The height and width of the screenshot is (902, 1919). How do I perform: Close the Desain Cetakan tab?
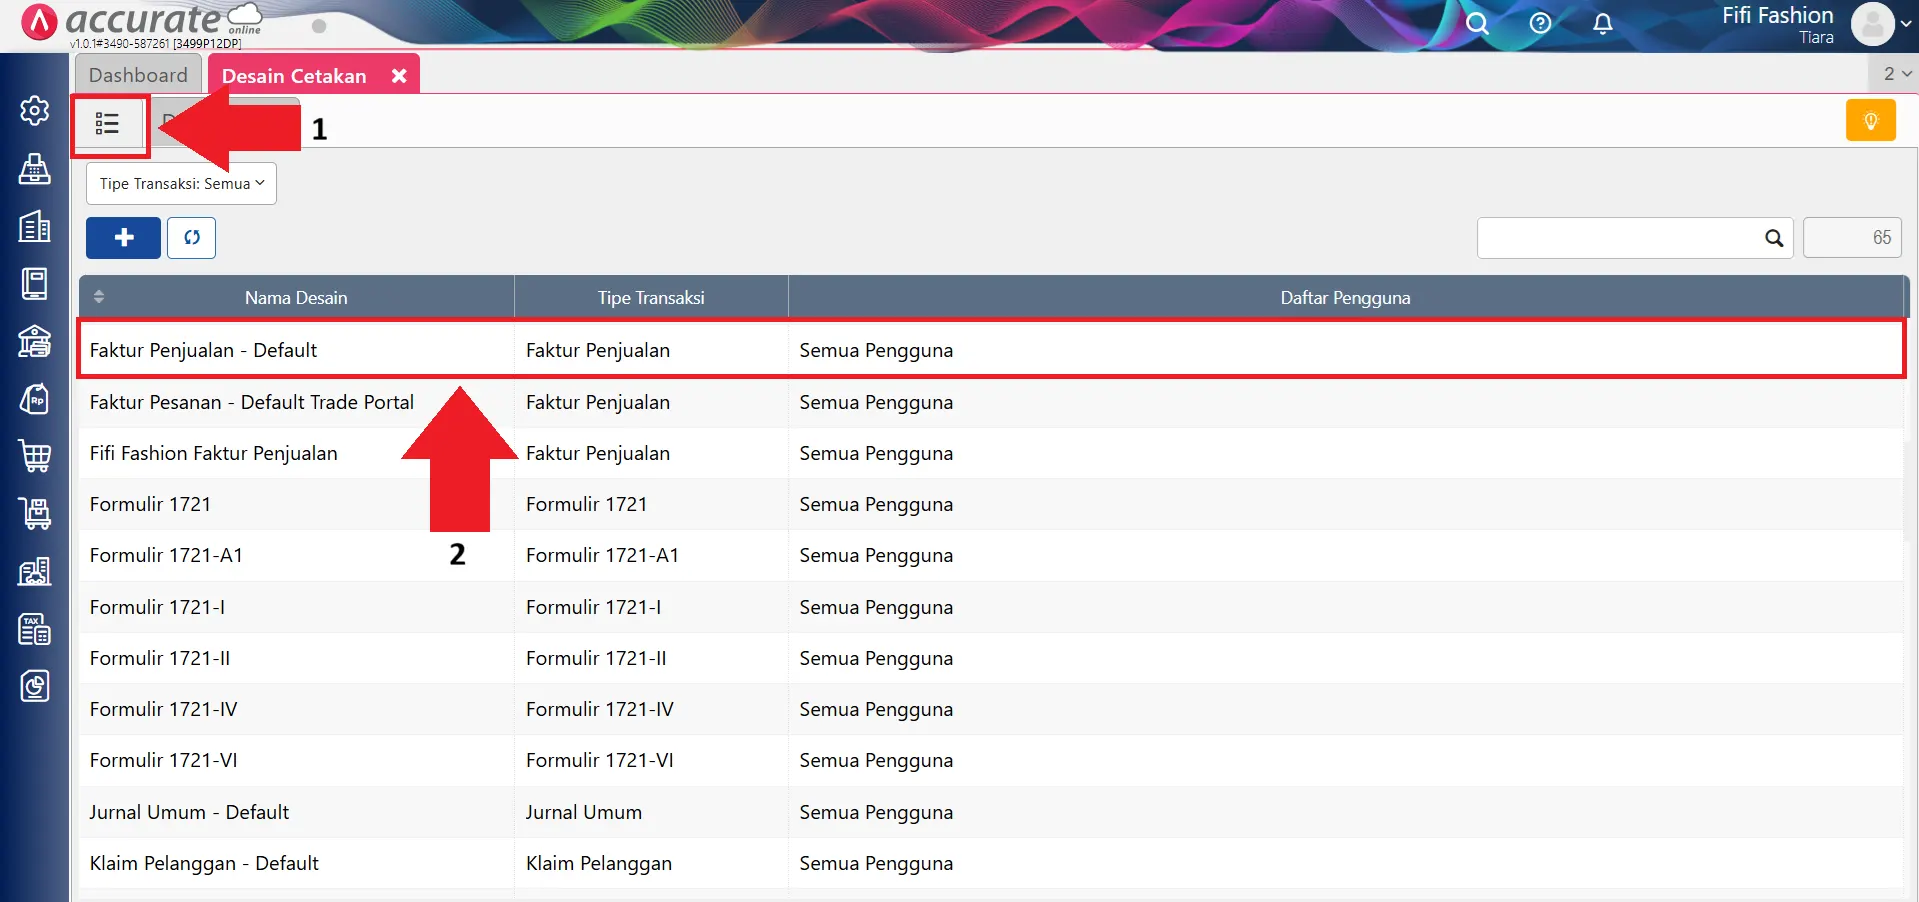(x=399, y=74)
